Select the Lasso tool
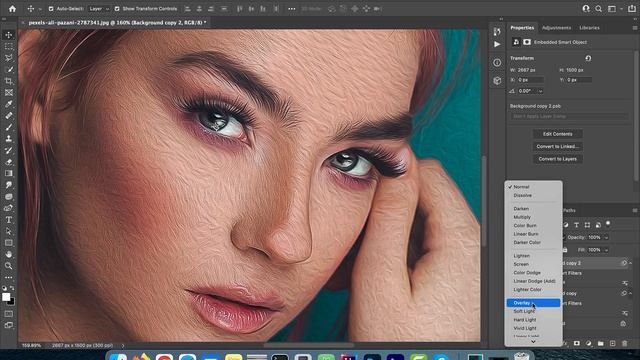640x360 pixels. 9,58
